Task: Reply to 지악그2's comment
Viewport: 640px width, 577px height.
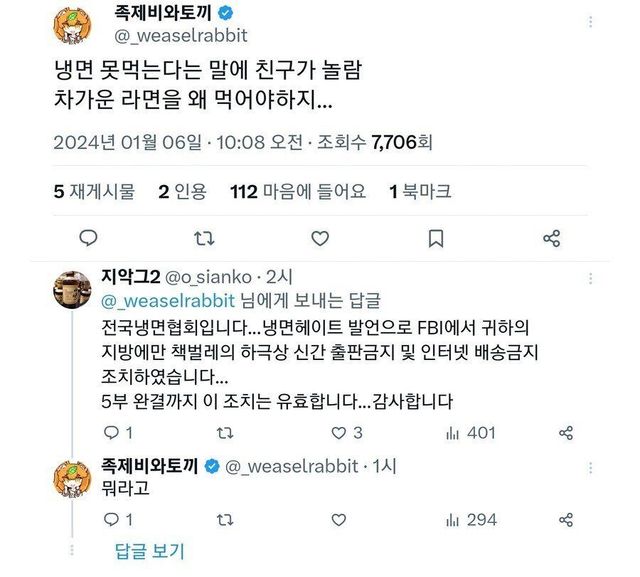Action: [111, 433]
